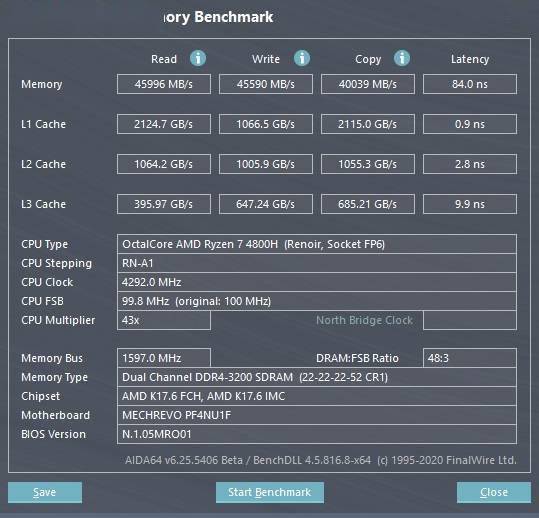The image size is (539, 518).
Task: Click L2 Cache Read value 1064.2 GB/s
Action: point(164,164)
